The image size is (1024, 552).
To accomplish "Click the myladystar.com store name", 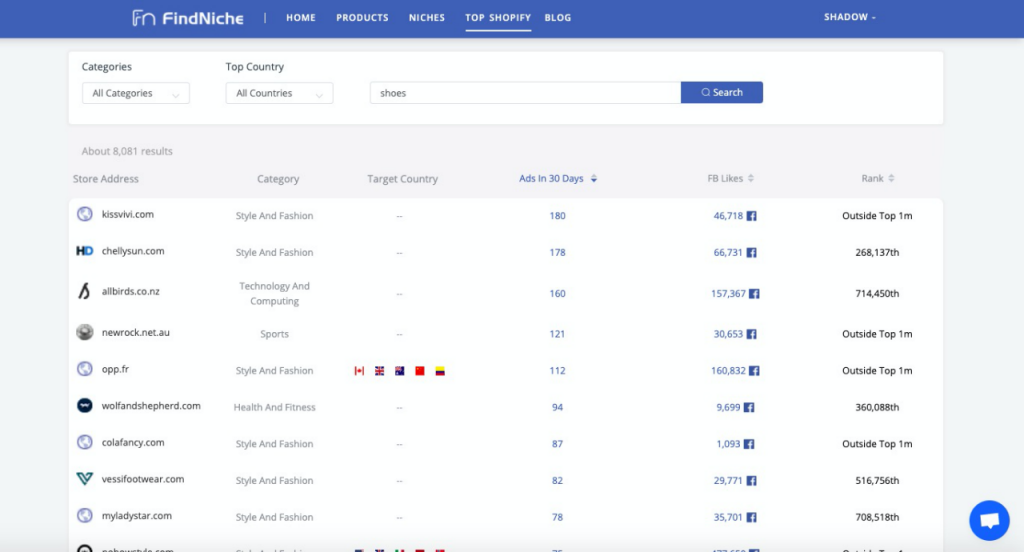I will [x=137, y=515].
